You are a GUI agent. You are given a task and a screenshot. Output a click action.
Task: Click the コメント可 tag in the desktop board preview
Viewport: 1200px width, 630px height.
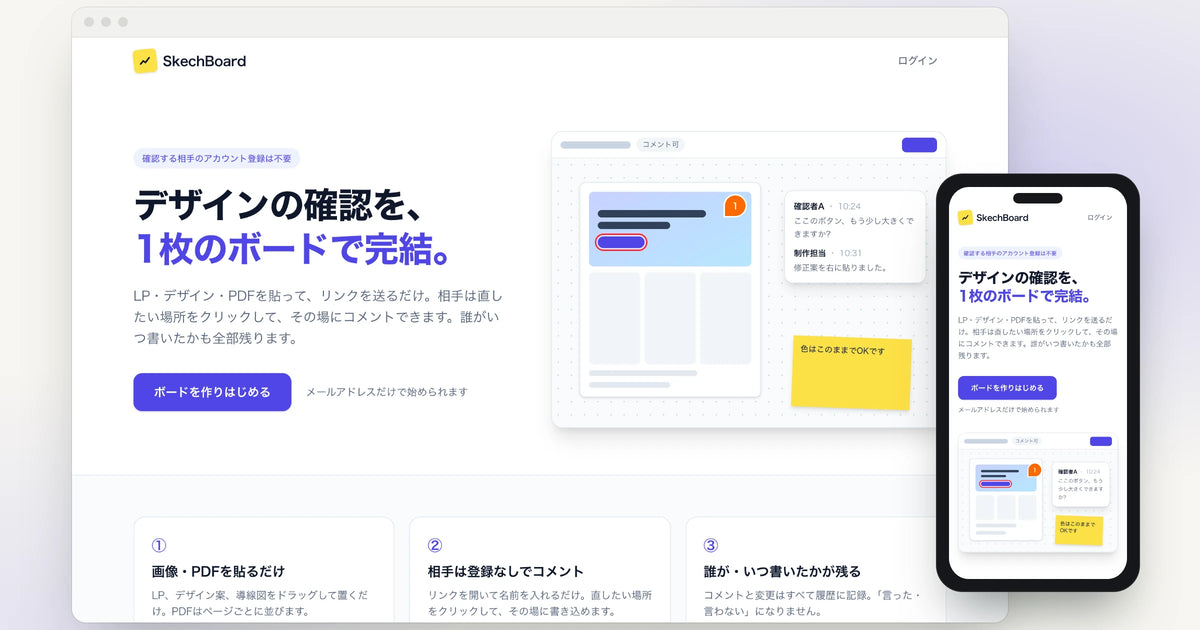click(660, 145)
